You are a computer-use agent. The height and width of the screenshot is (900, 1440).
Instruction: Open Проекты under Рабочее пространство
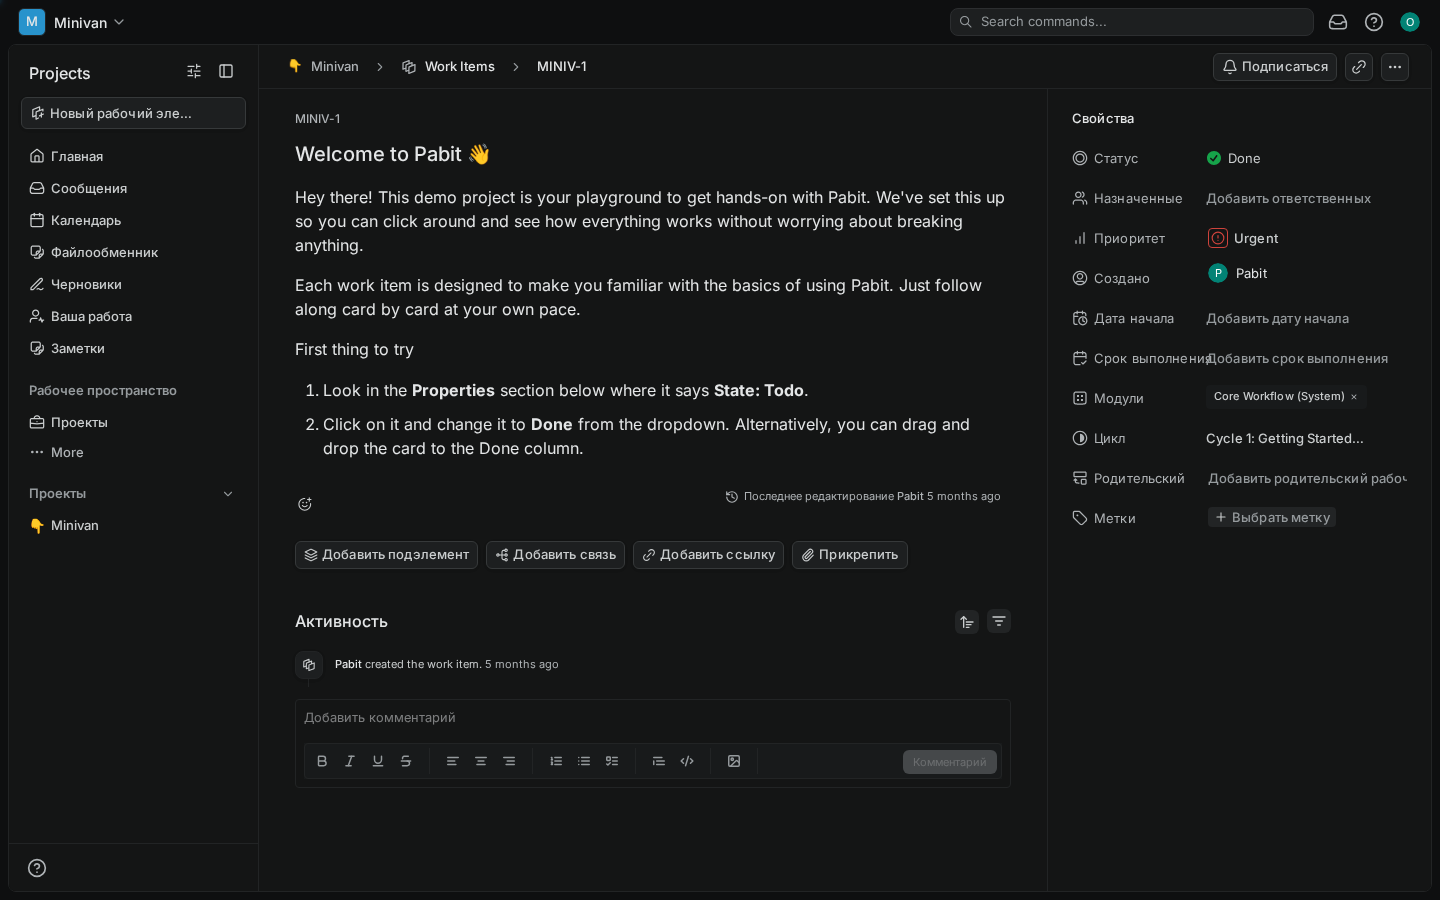click(133, 422)
